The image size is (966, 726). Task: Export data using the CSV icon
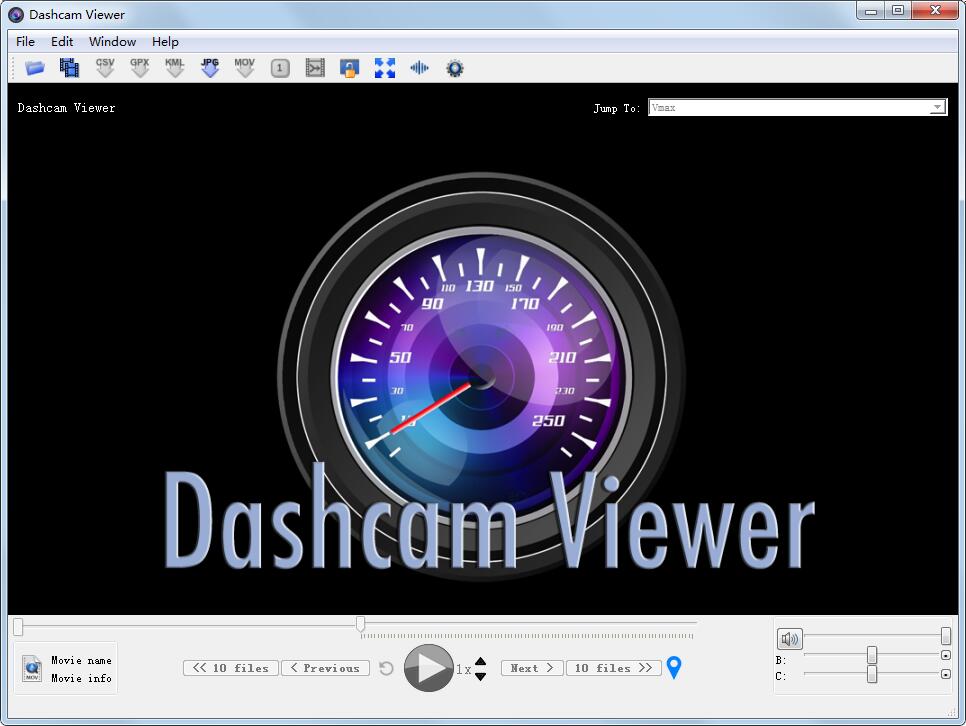(105, 66)
